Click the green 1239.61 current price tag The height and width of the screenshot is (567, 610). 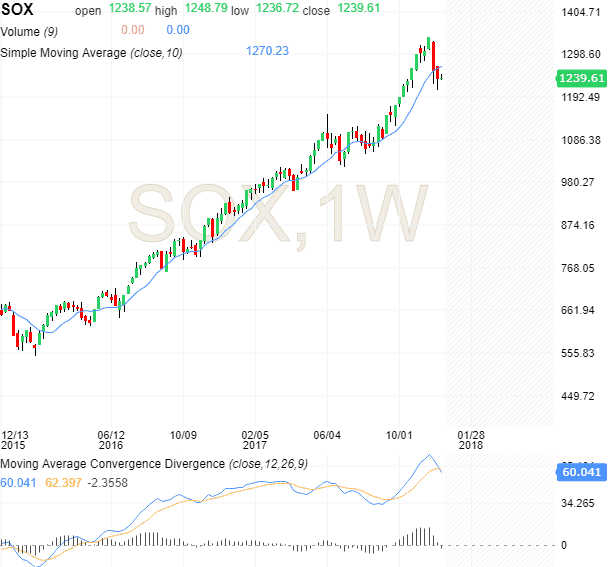point(580,78)
